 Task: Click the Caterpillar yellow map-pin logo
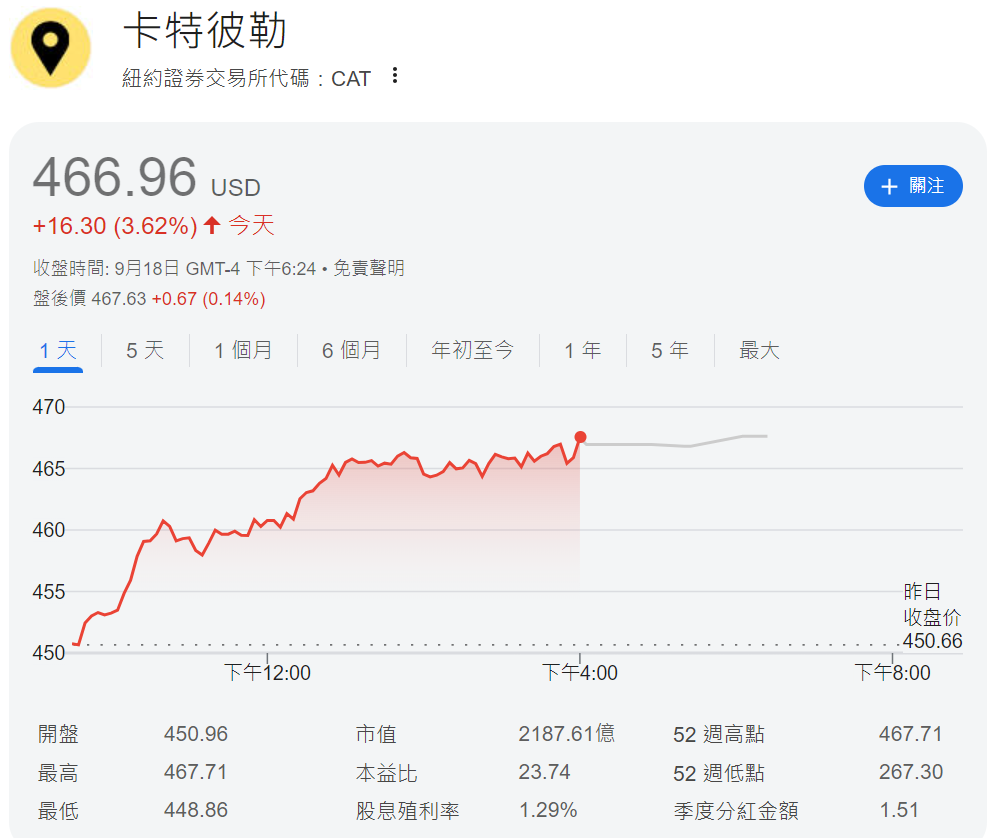tap(50, 48)
